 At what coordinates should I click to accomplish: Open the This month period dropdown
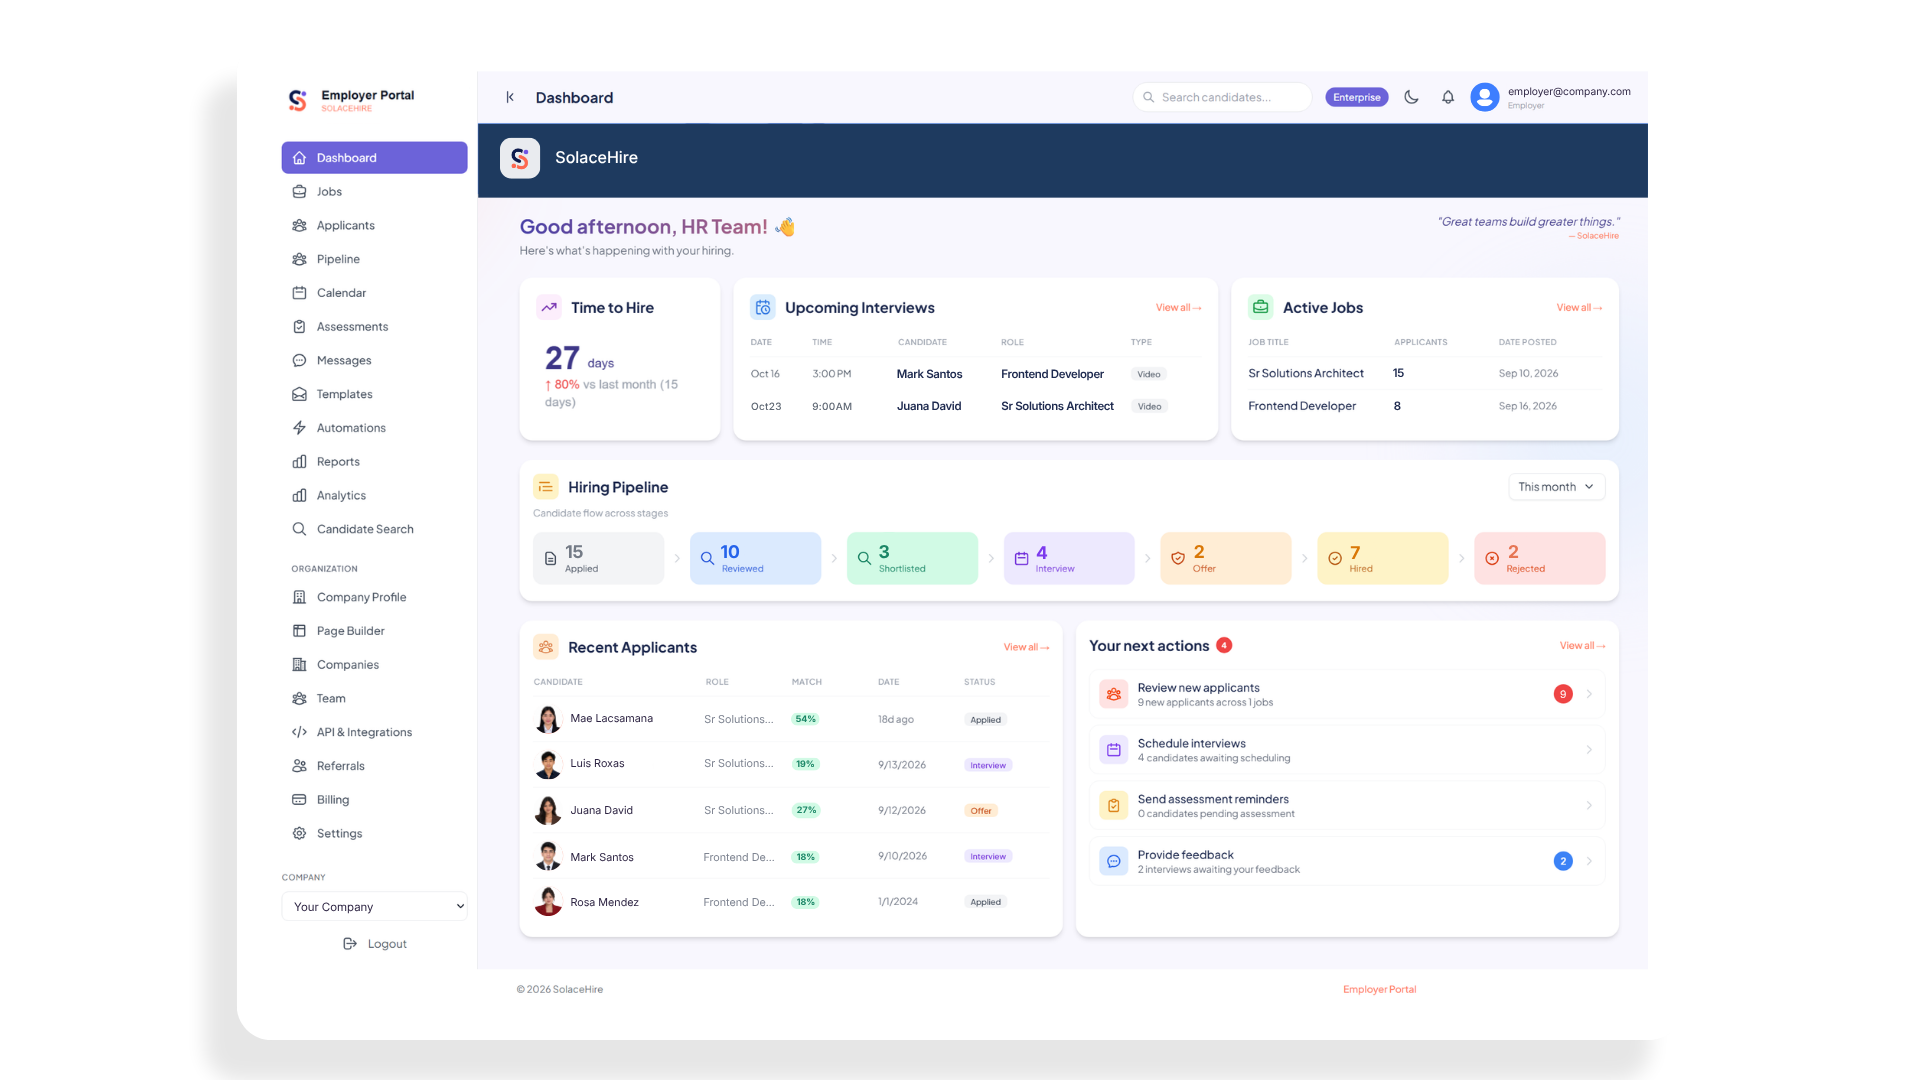pyautogui.click(x=1556, y=487)
